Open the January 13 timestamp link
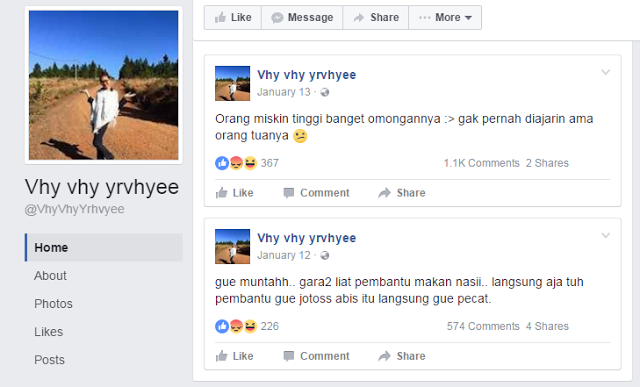Viewport: 640px width, 387px height. coord(284,92)
